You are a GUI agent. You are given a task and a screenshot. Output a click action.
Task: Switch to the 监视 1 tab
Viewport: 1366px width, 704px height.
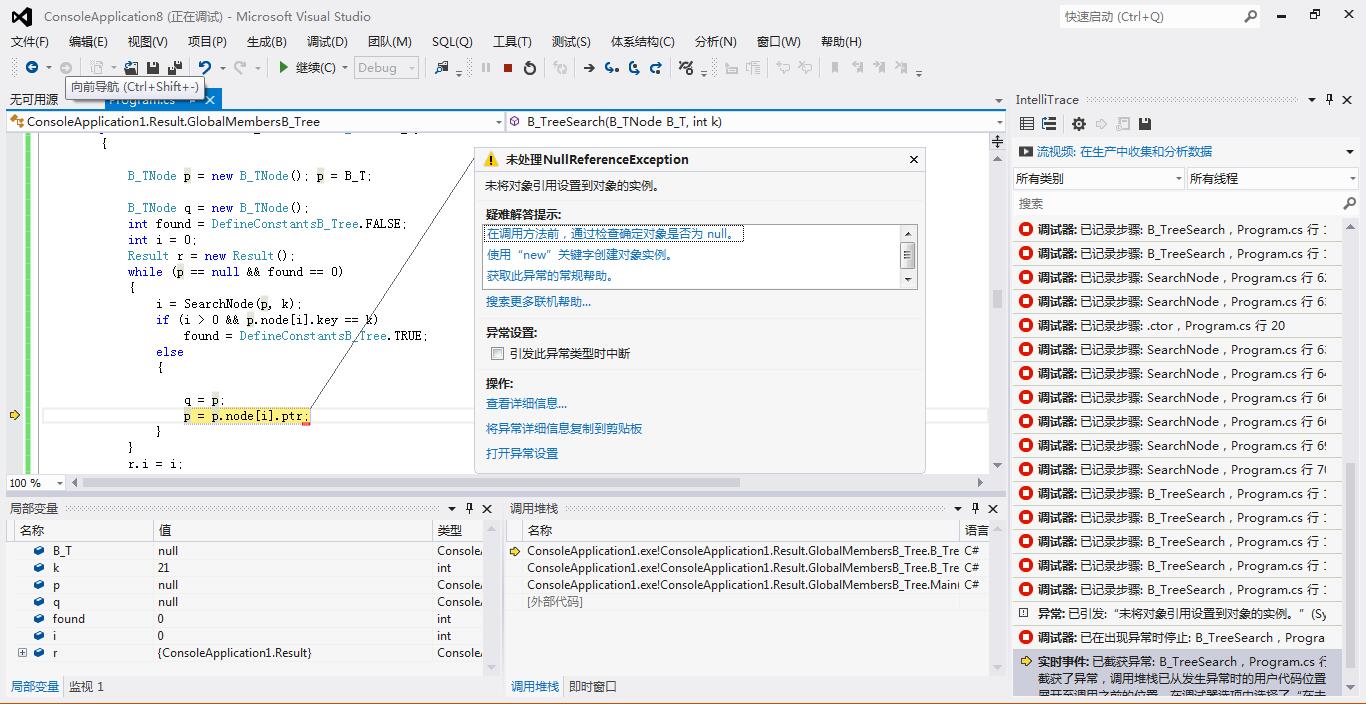(x=86, y=686)
